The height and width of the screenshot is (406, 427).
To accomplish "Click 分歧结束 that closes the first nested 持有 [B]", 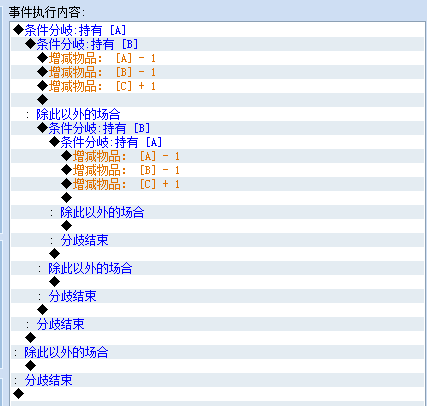I will (217, 324).
